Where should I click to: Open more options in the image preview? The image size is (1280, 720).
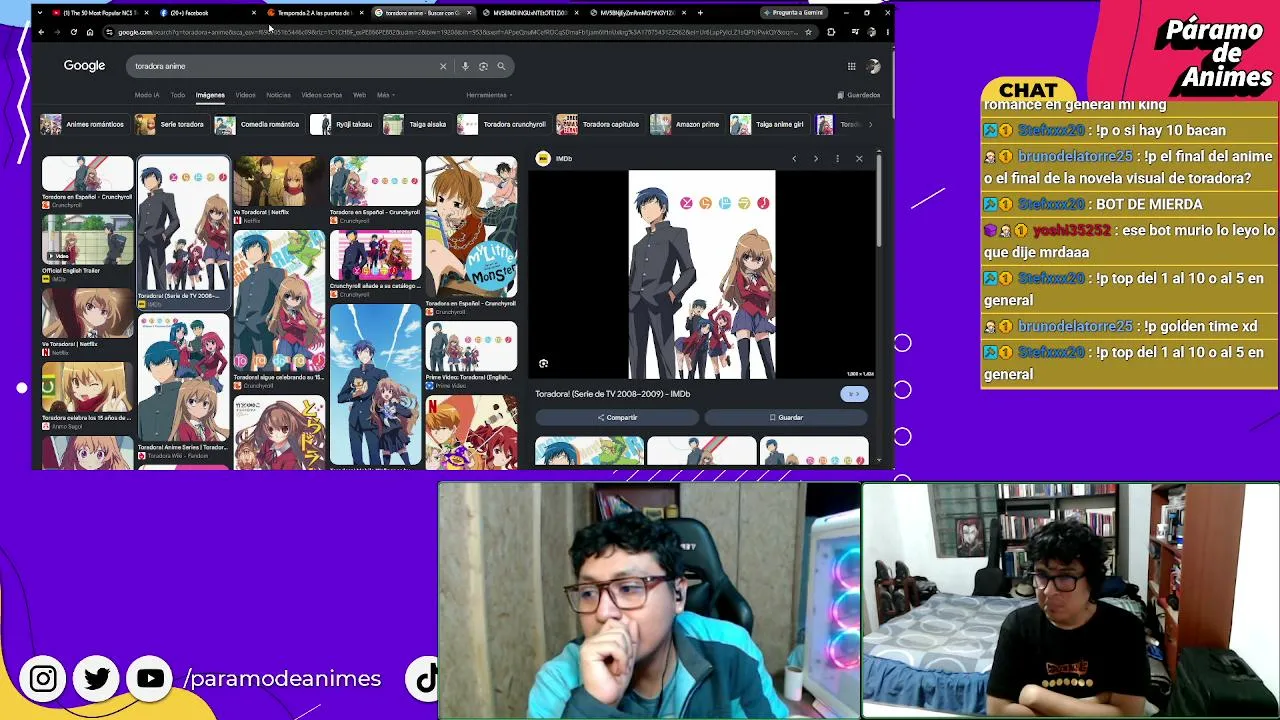click(837, 158)
